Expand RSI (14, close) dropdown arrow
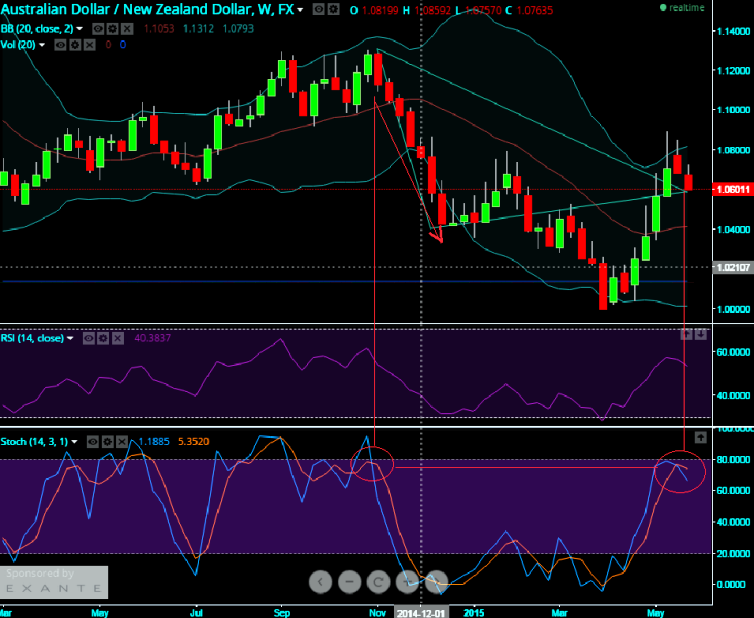The height and width of the screenshot is (618, 754). pos(70,339)
